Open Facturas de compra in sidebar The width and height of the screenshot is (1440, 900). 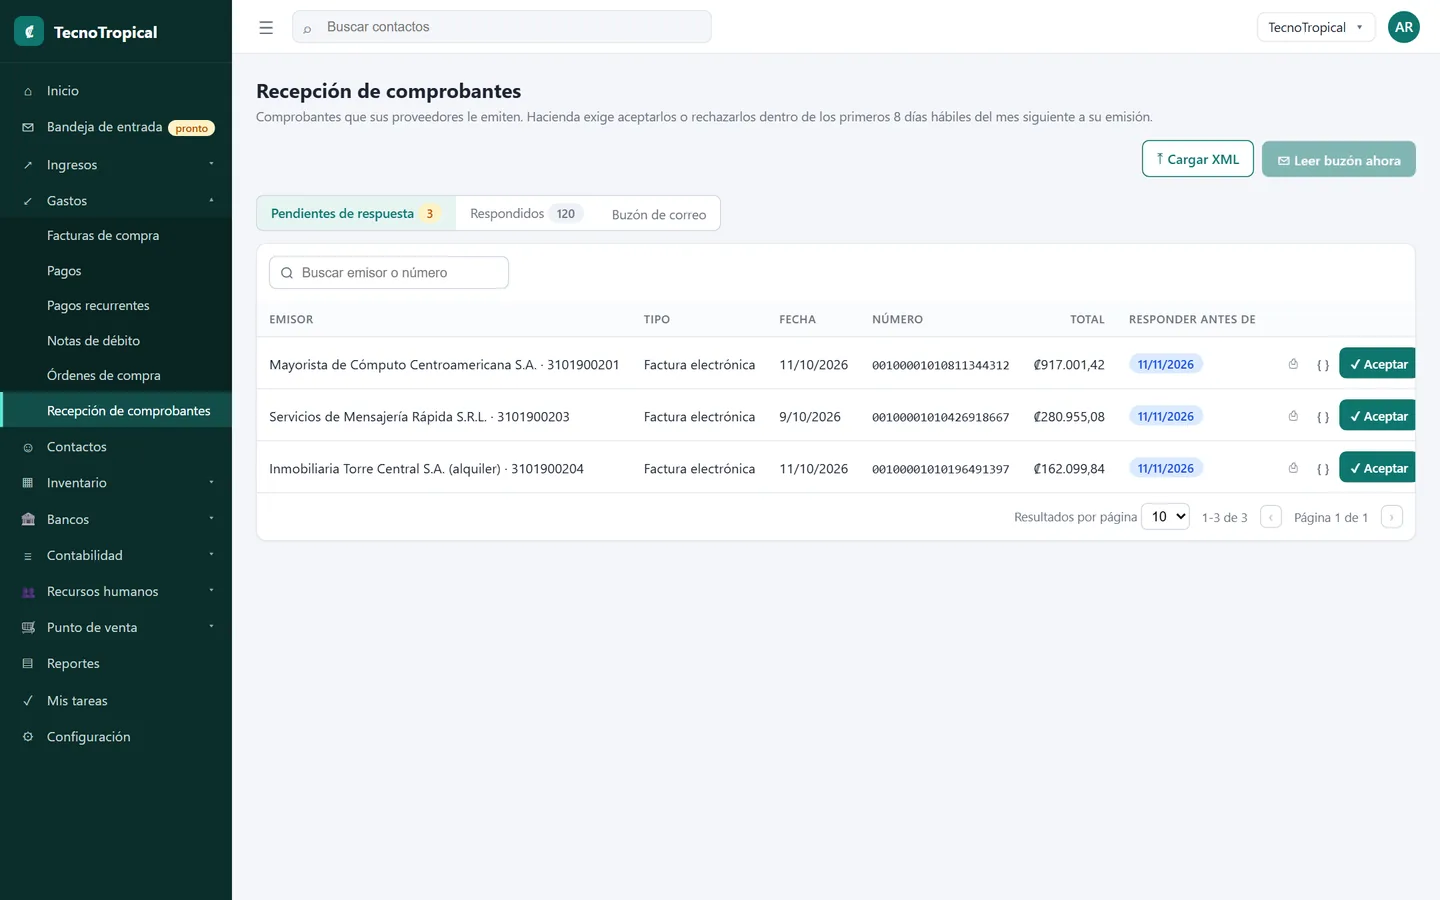point(116,236)
